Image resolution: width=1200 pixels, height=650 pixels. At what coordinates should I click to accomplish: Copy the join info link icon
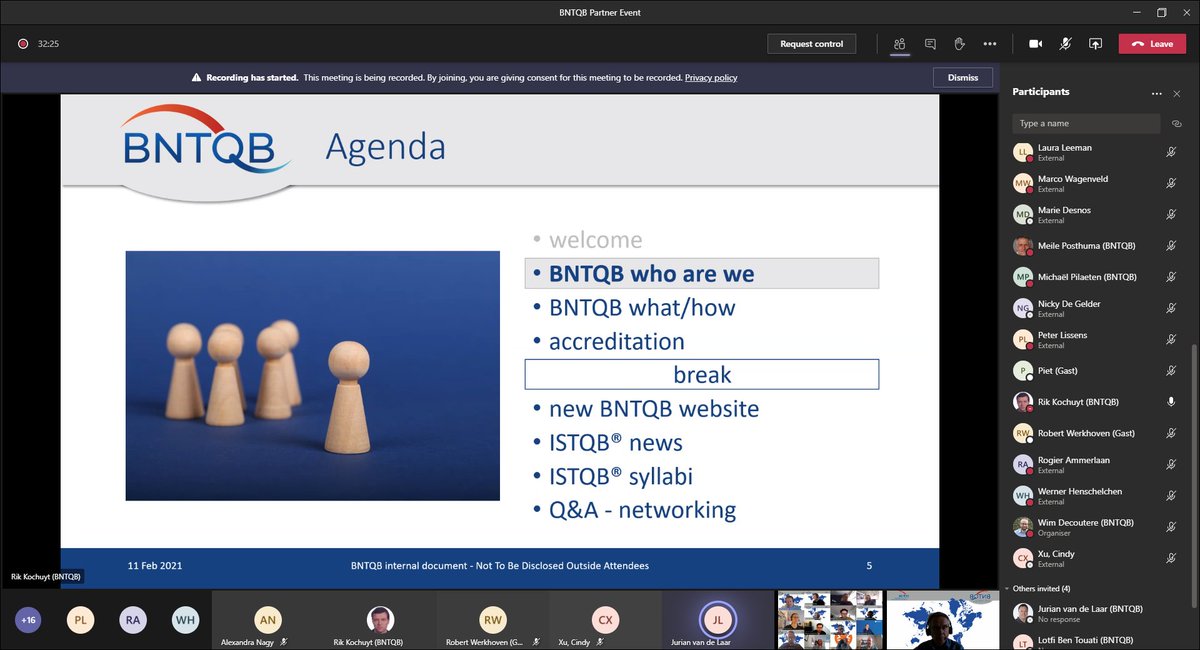coord(1177,124)
